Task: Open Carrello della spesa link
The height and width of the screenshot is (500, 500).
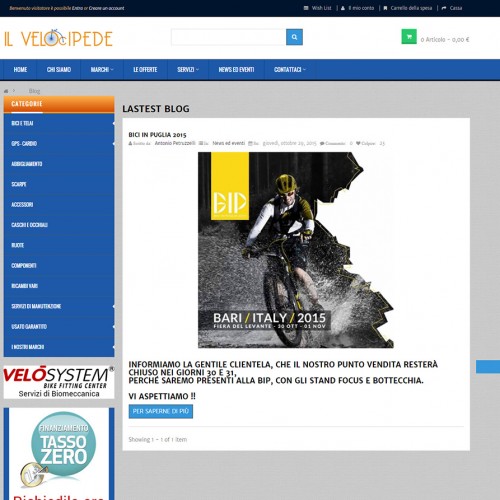Action: coord(408,8)
